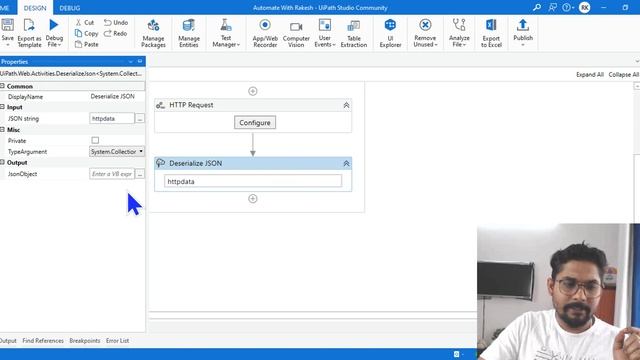Click JsonObject output input field
The width and height of the screenshot is (640, 360).
111,174
